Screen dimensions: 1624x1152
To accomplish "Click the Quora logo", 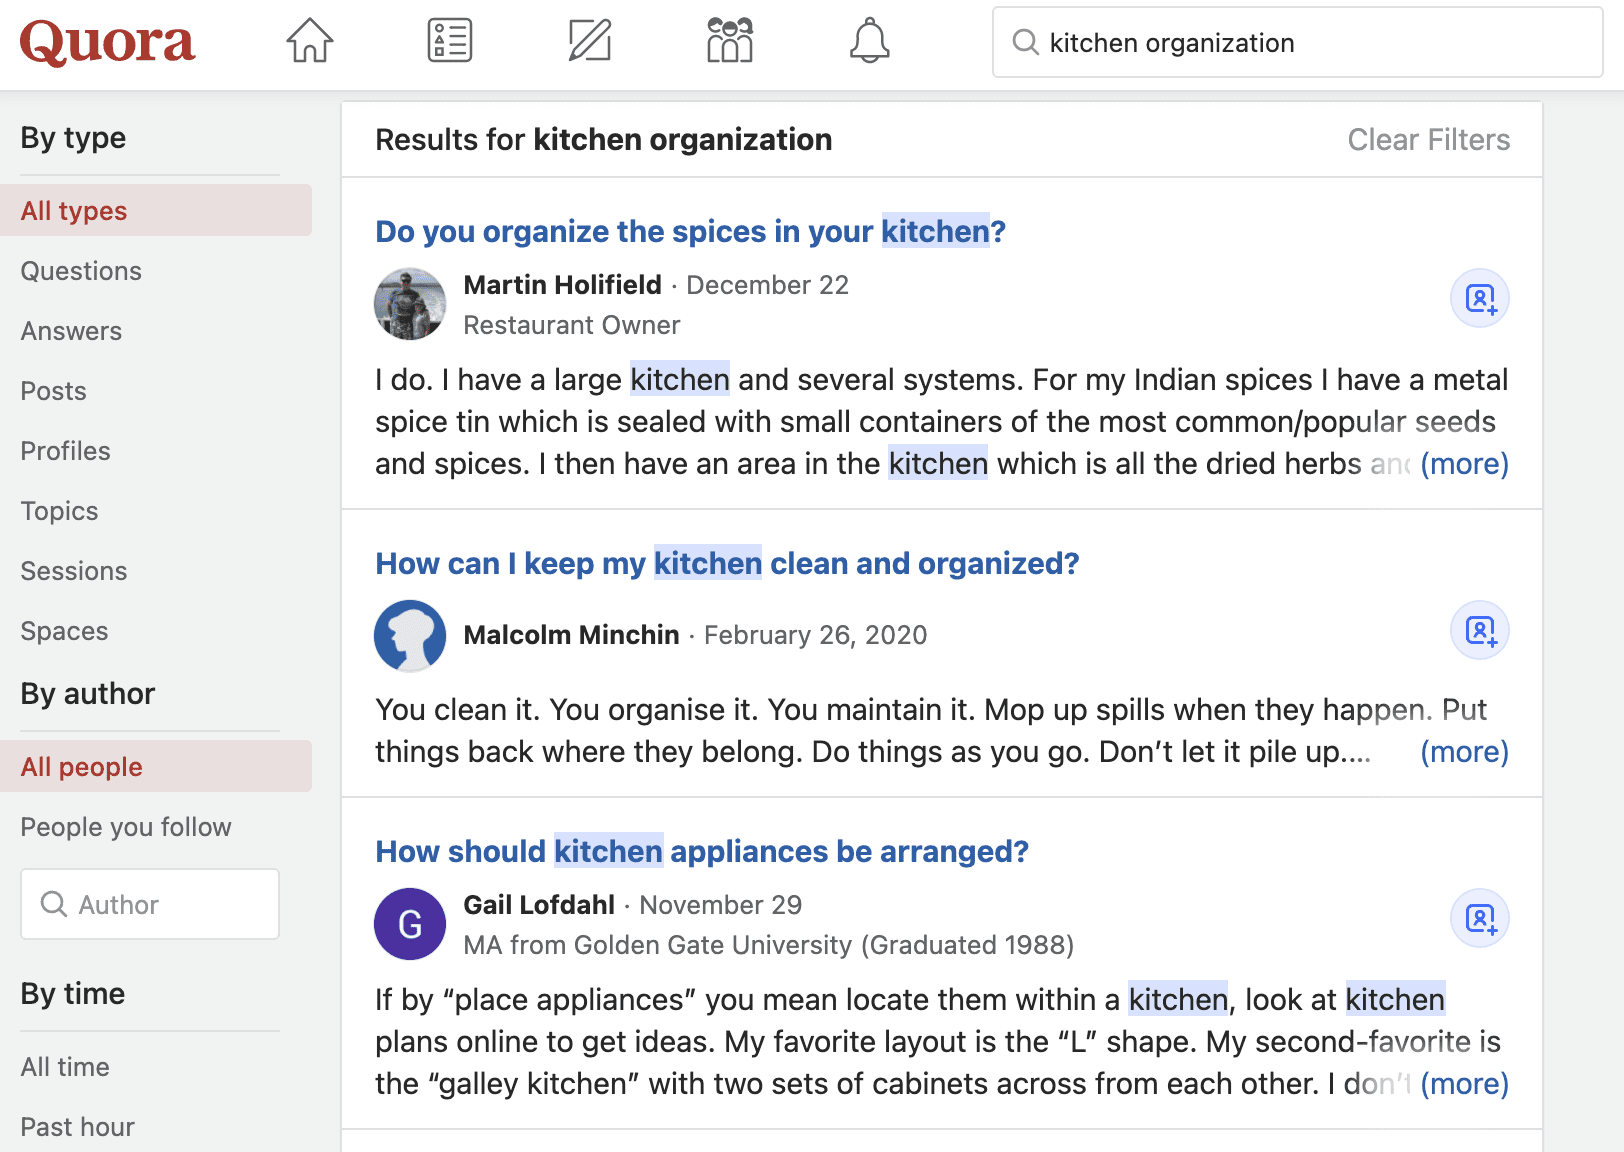I will (107, 43).
